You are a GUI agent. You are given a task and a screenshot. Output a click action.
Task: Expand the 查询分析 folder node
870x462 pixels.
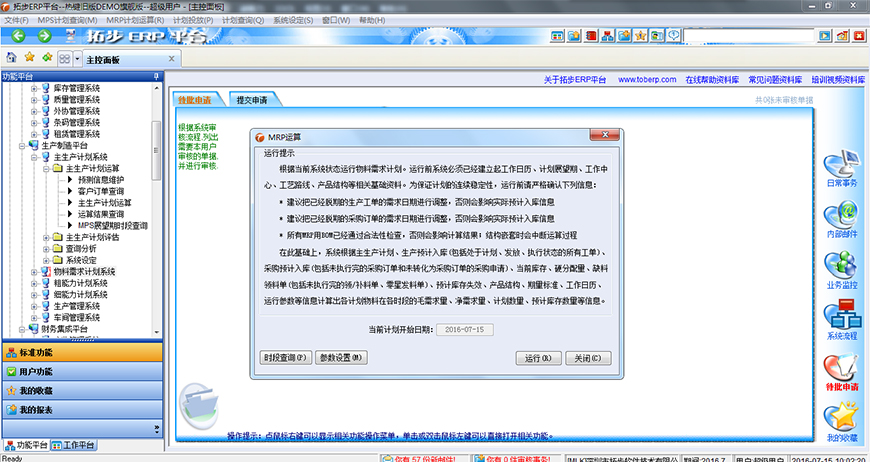(45, 248)
